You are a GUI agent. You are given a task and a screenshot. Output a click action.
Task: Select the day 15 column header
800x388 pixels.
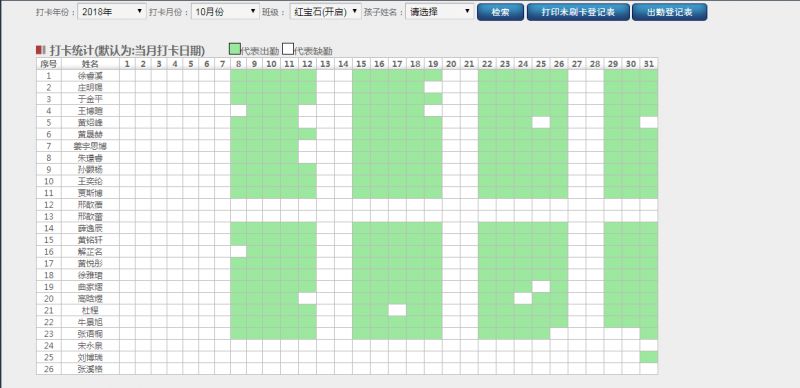pos(361,64)
